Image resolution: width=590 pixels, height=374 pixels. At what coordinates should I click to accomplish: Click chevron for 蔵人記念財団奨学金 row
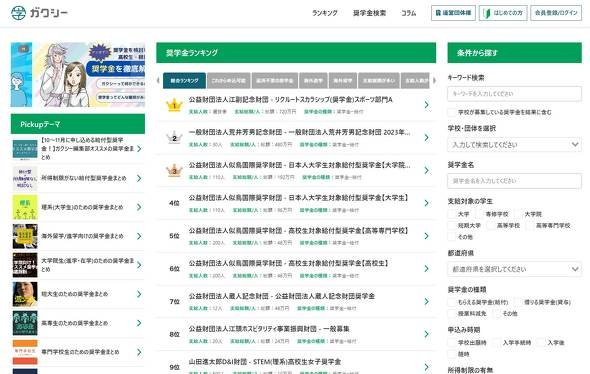coord(426,301)
